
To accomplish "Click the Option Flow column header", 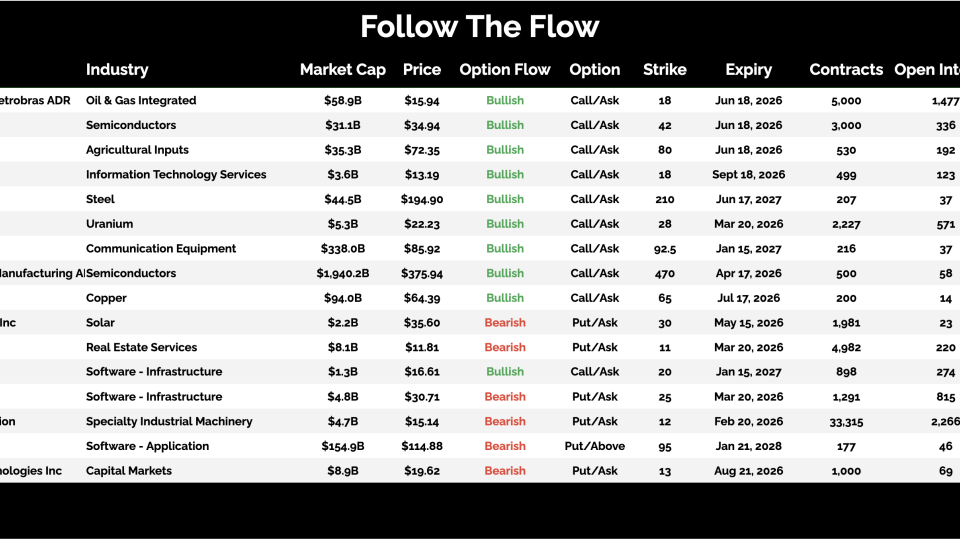I will click(505, 70).
